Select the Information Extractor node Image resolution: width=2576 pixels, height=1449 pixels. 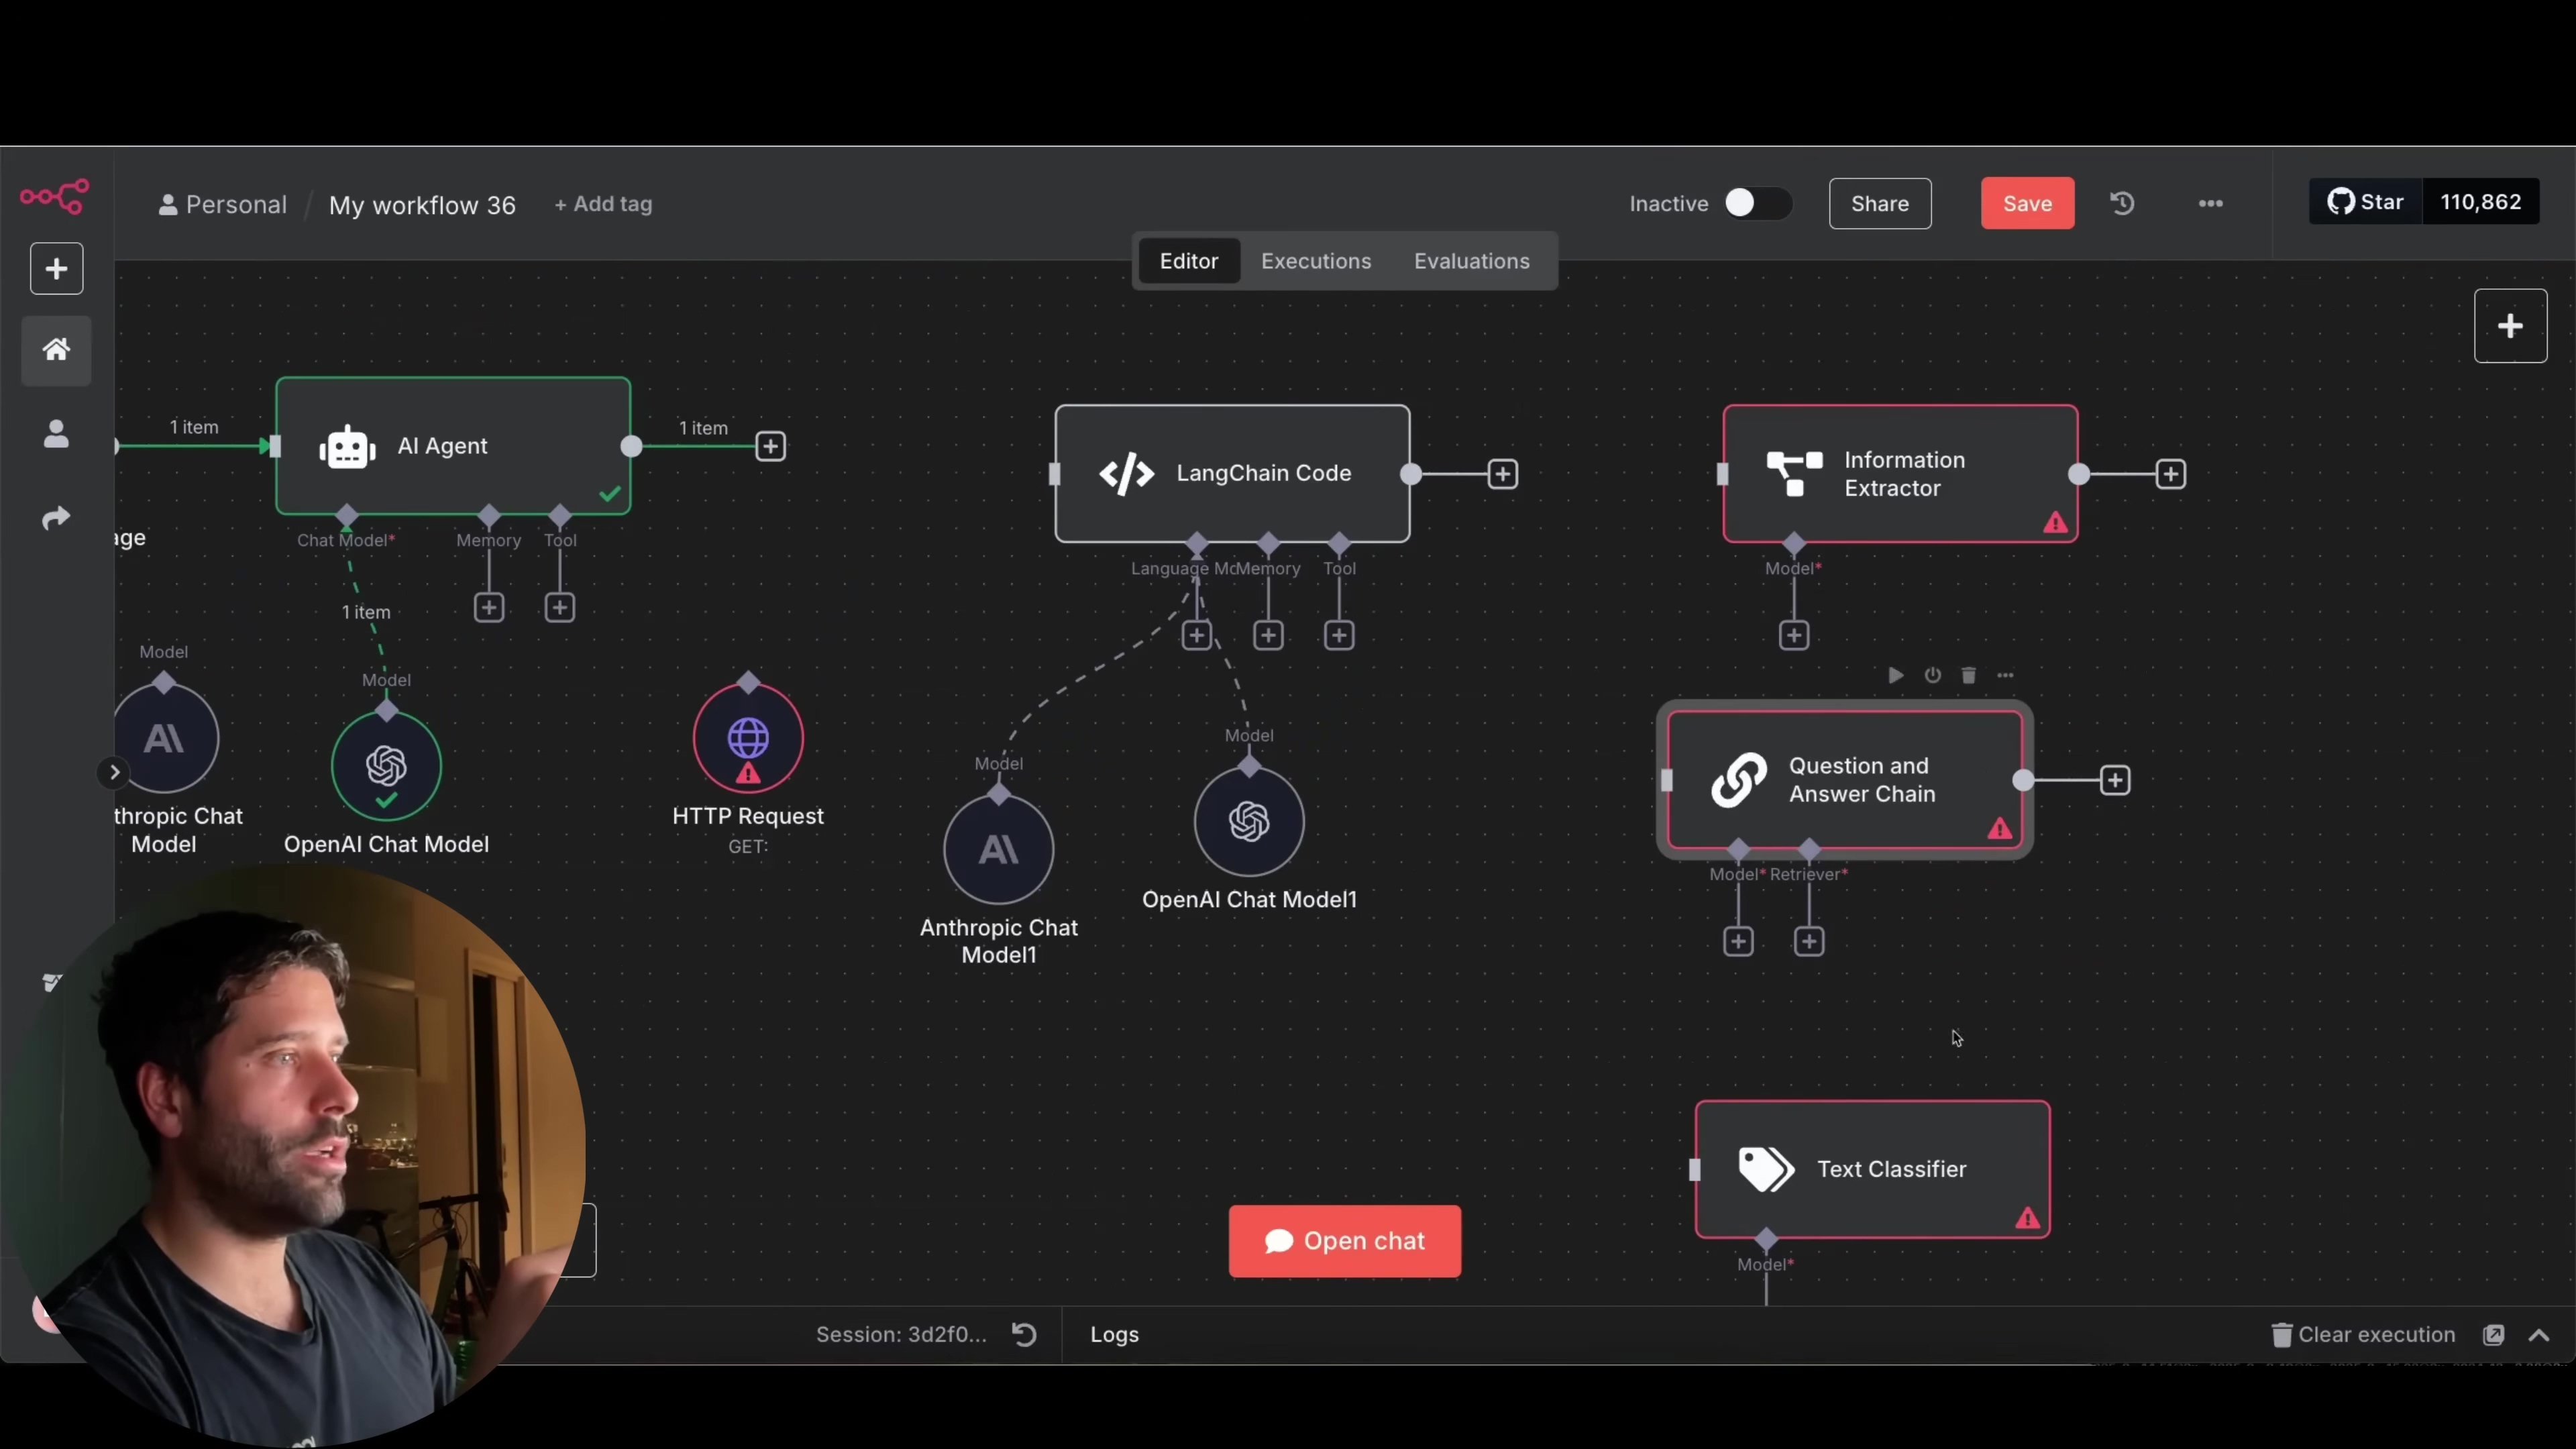pyautogui.click(x=1900, y=474)
